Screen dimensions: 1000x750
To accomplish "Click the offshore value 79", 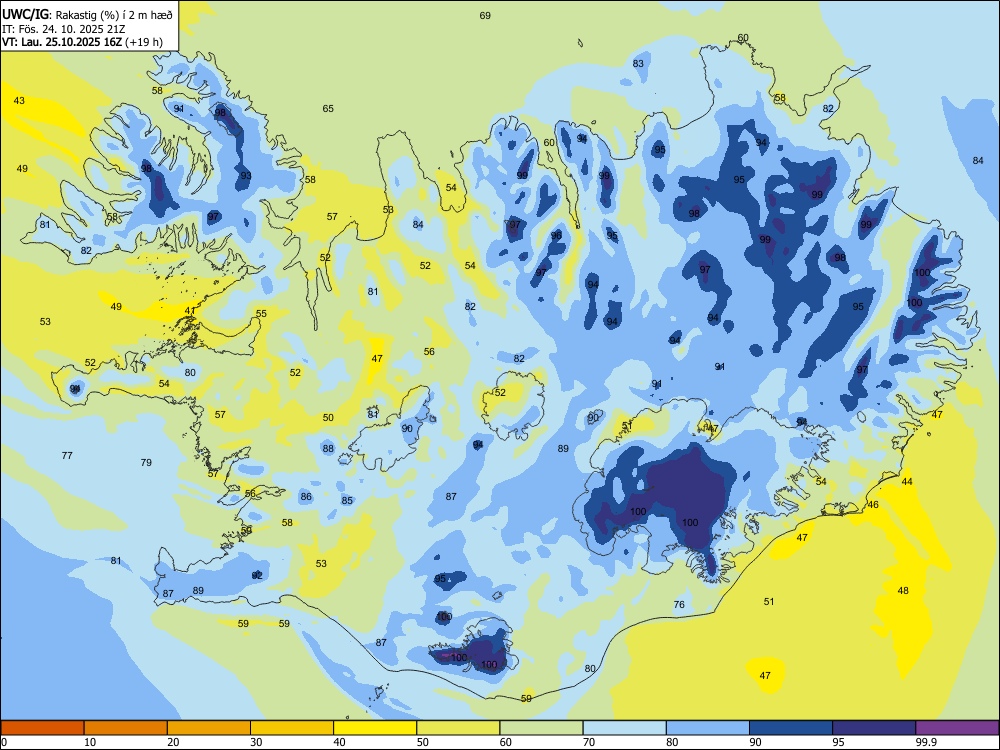I will 146,462.
